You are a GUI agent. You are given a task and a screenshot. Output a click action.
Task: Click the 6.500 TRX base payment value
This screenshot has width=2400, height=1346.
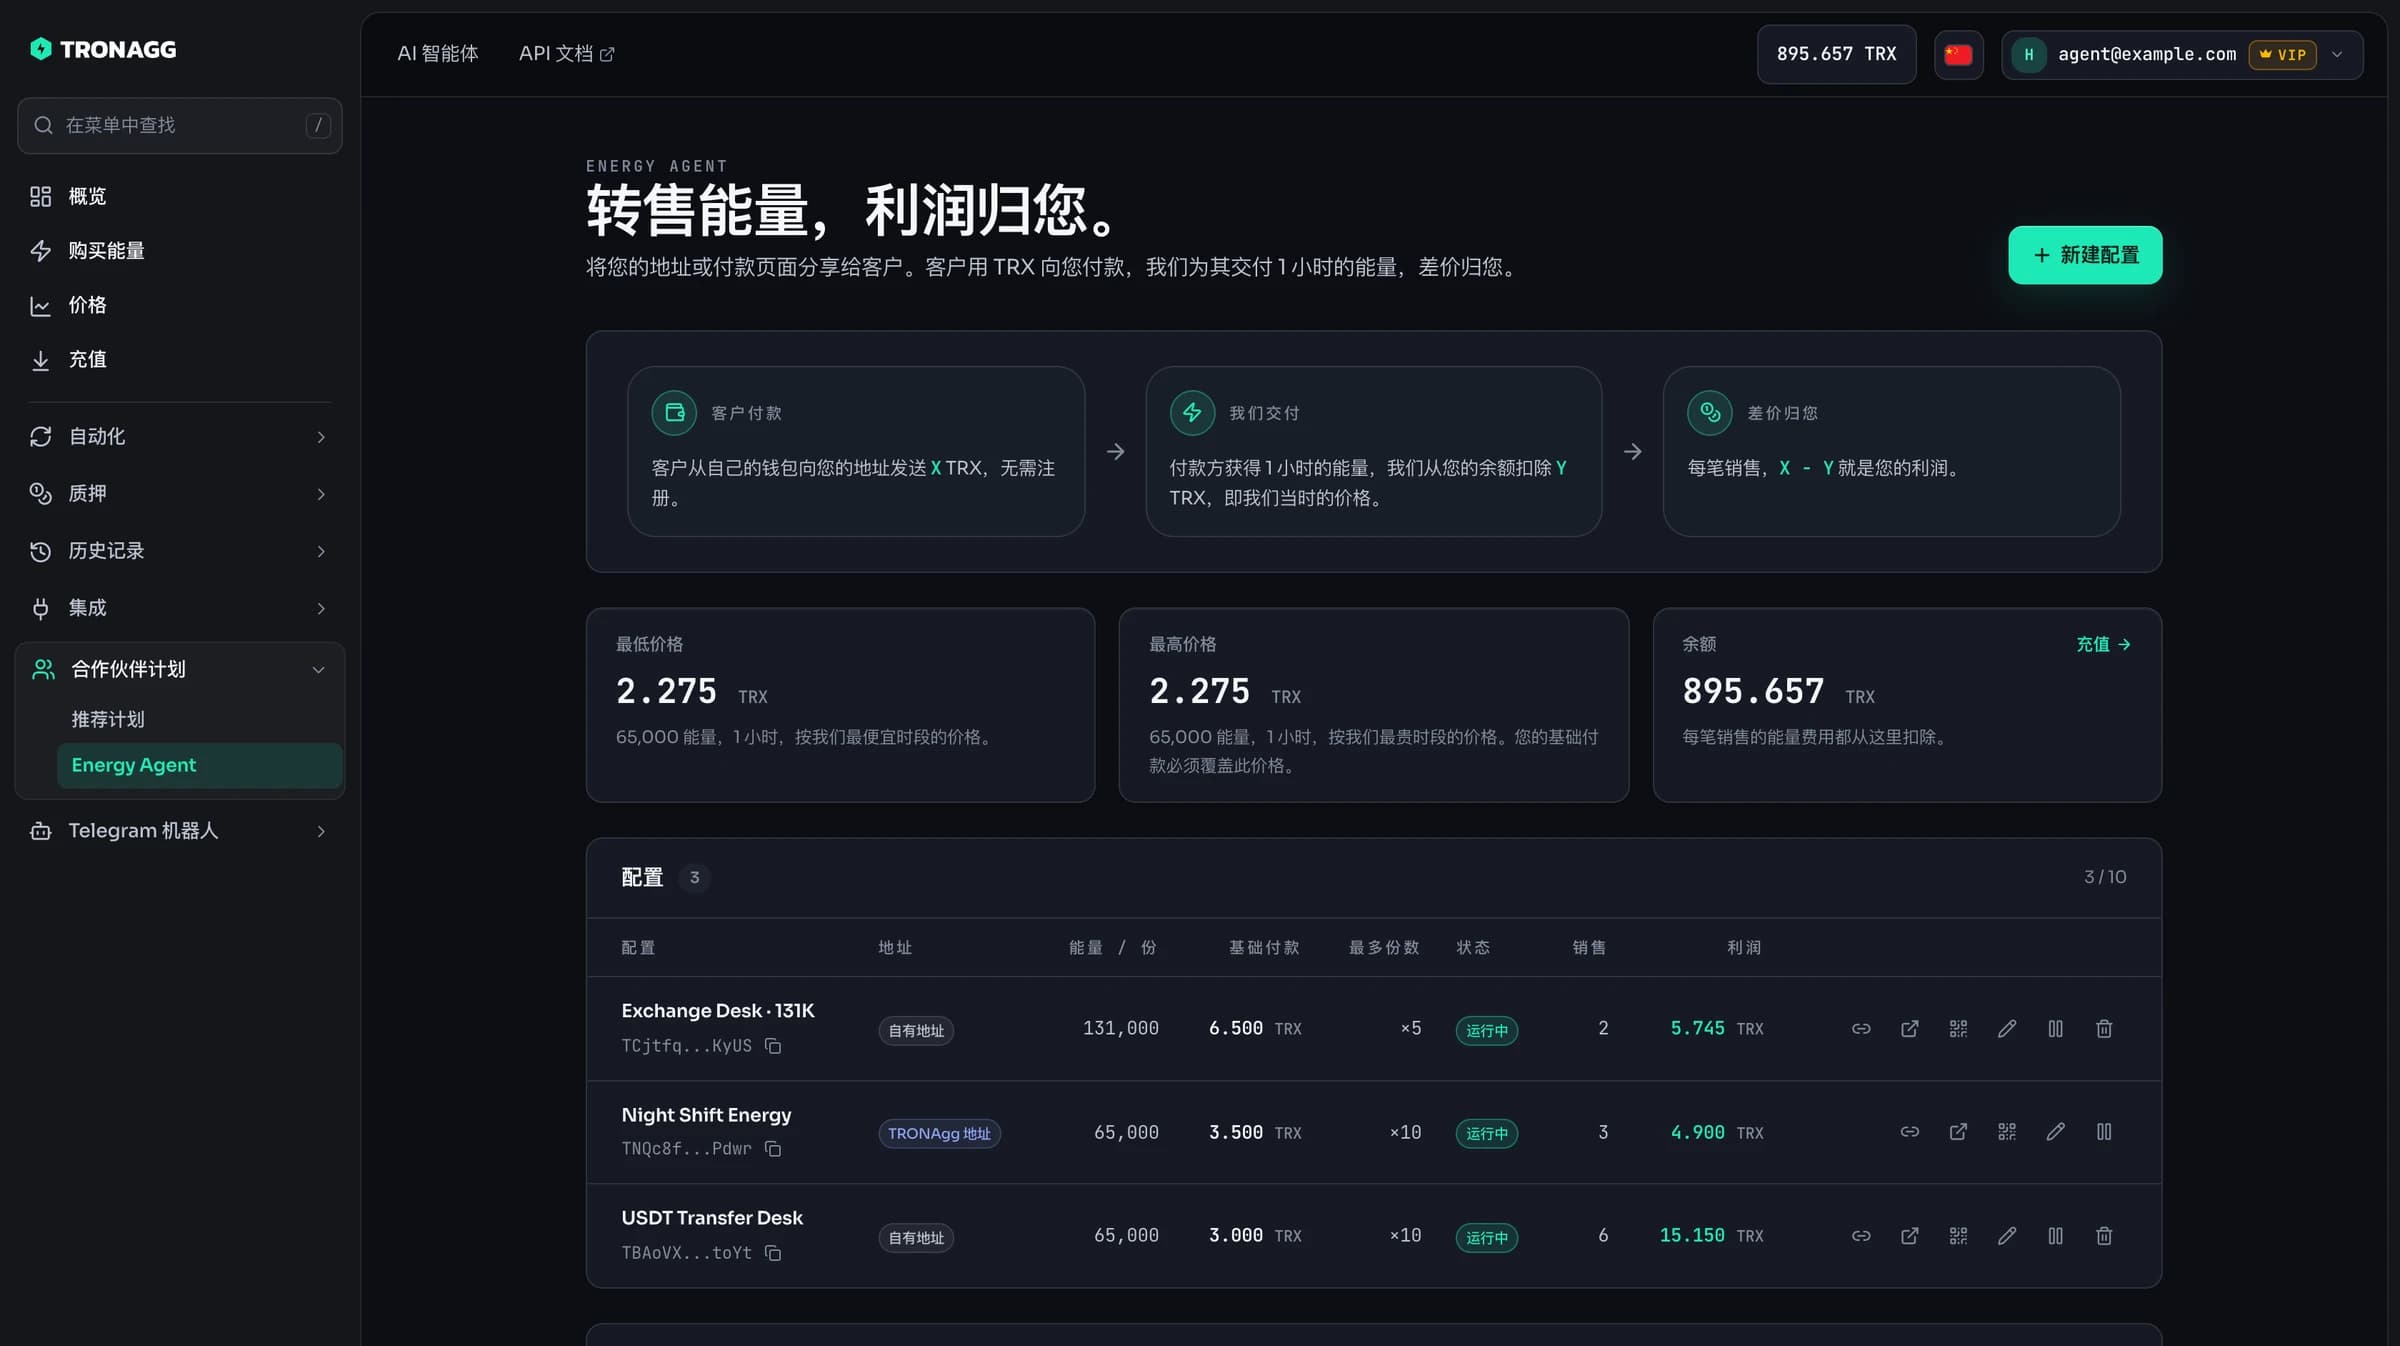pos(1255,1029)
